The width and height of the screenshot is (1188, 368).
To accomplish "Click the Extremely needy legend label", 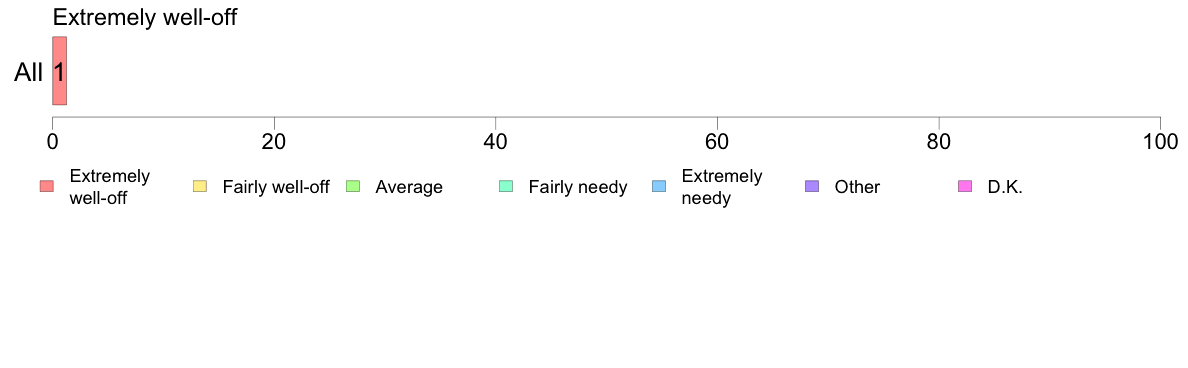I will [722, 187].
